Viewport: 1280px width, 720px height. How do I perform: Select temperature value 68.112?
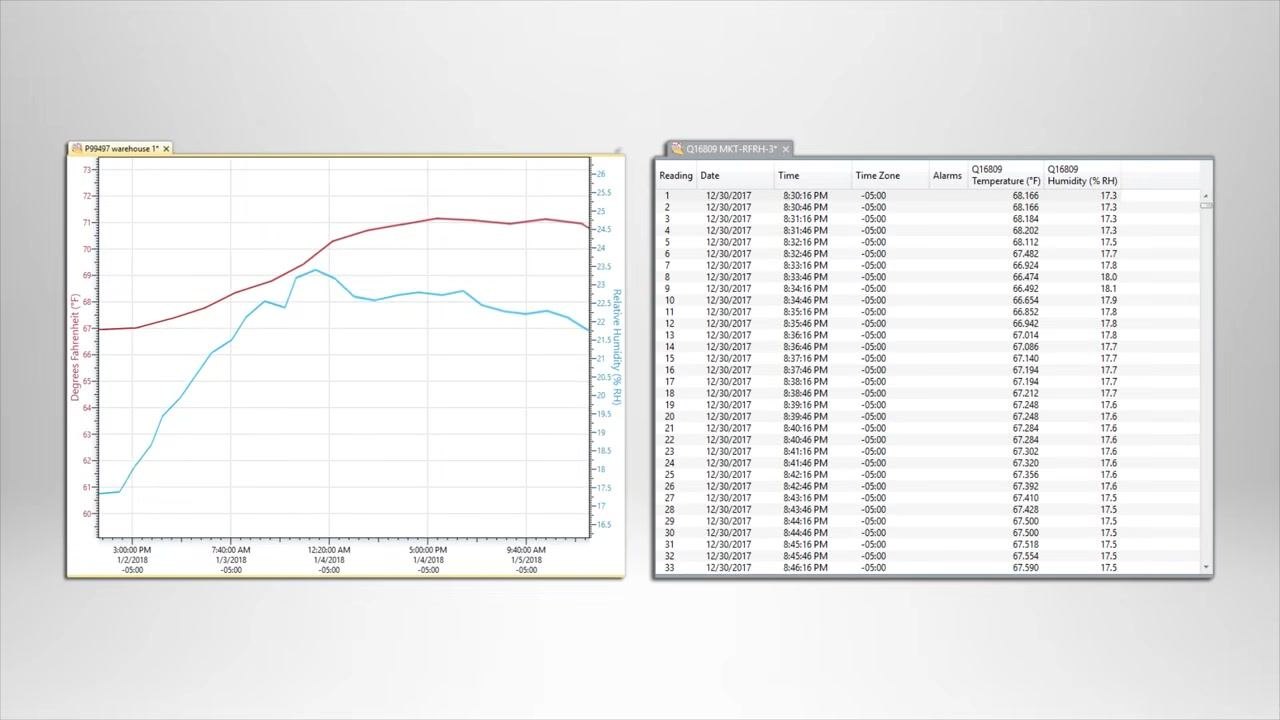pos(1025,242)
